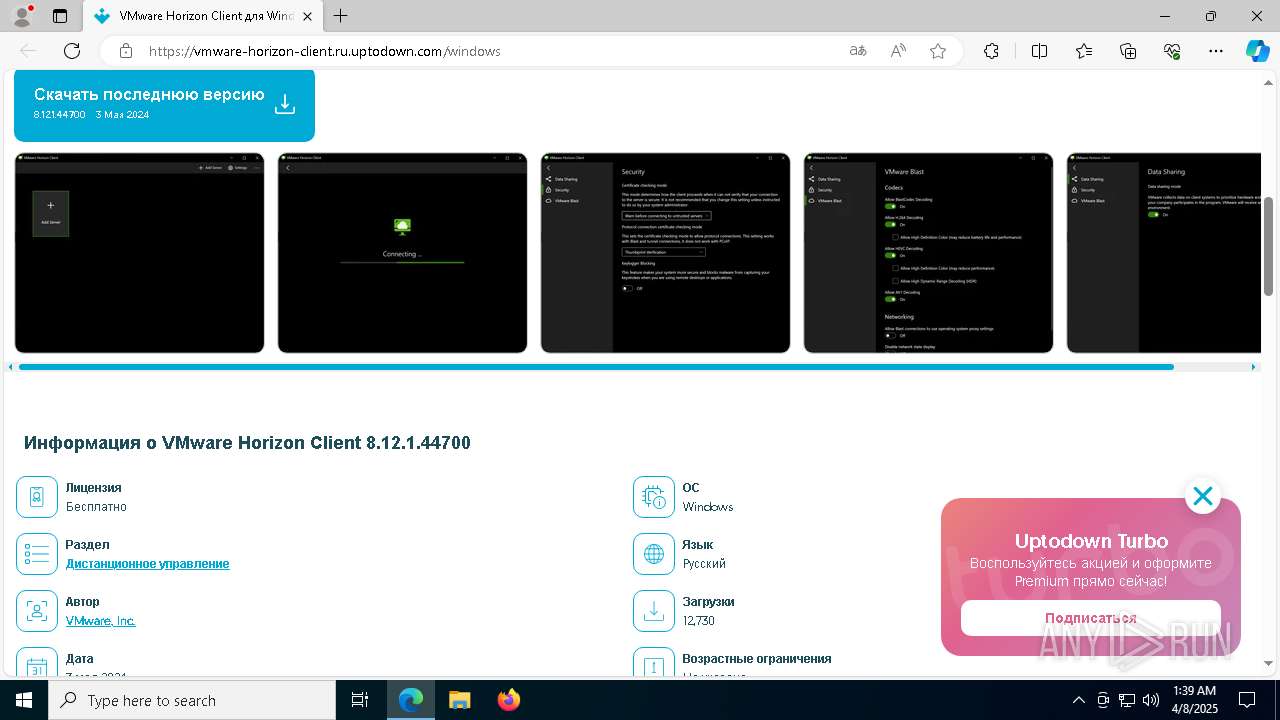This screenshot has width=1280, height=720.
Task: Open the taskbar clock and calendar
Action: 1194,700
